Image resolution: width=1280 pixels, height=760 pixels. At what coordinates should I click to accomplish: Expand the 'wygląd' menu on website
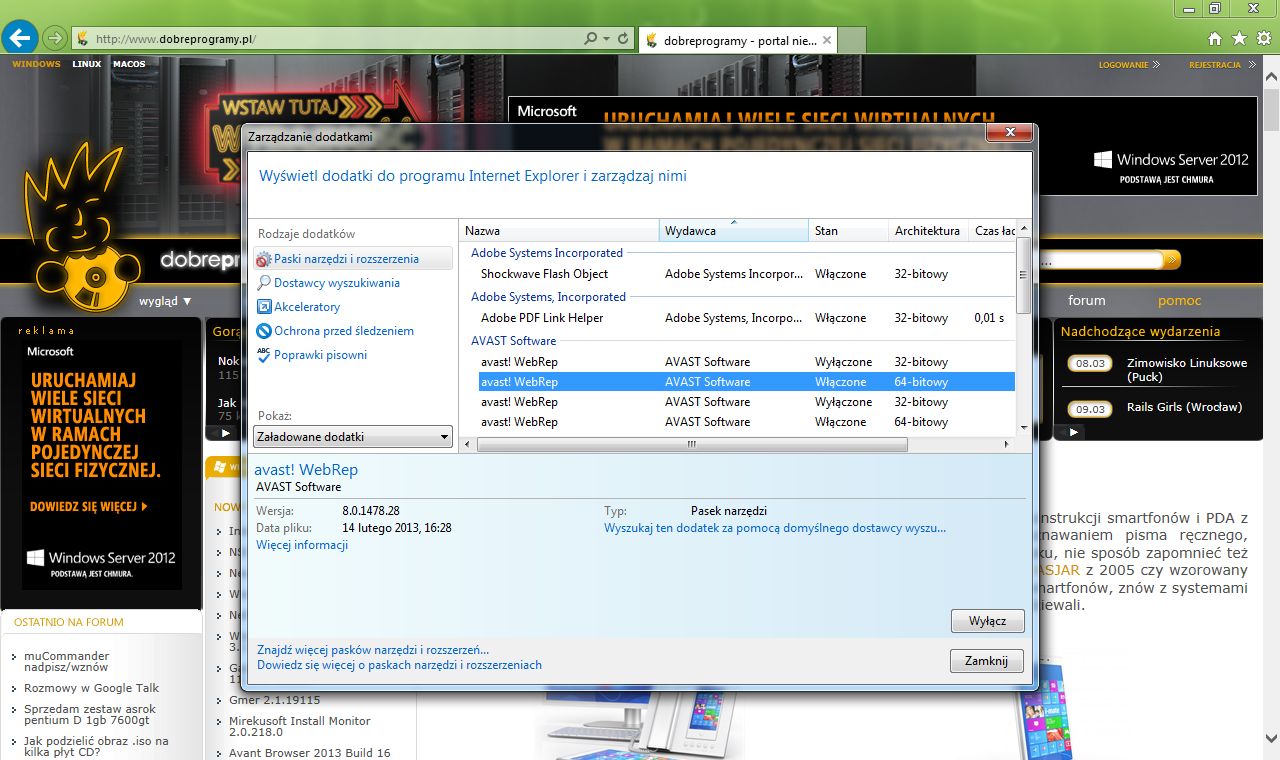(165, 301)
